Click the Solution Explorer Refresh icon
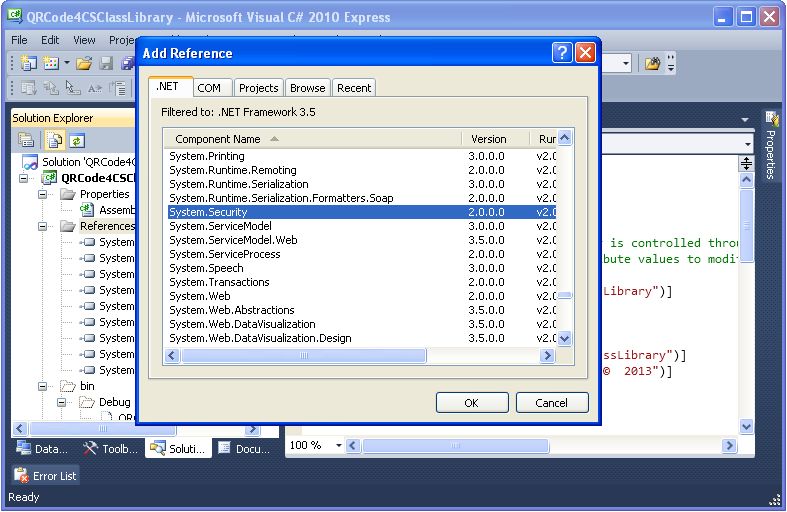This screenshot has height=512, width=787. coord(77,141)
